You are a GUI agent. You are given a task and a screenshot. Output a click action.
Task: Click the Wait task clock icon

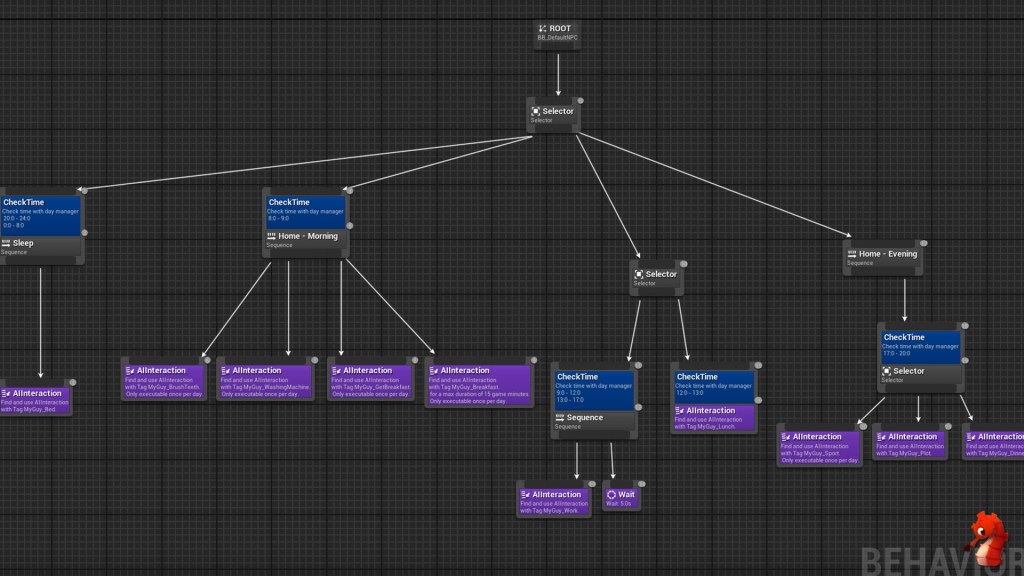(x=611, y=494)
